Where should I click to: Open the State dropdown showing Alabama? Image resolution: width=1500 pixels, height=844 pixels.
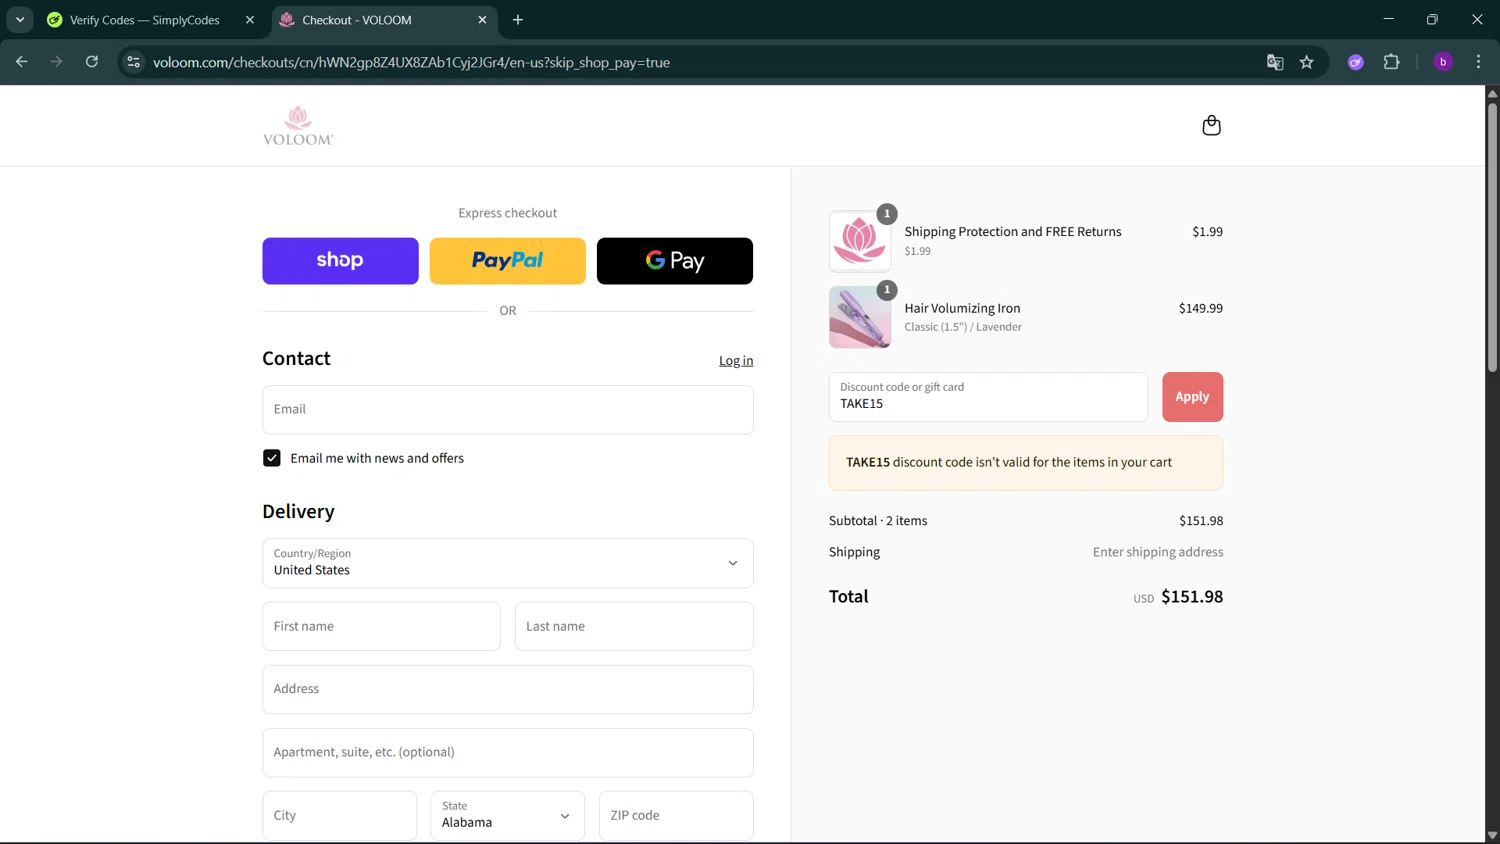point(508,815)
